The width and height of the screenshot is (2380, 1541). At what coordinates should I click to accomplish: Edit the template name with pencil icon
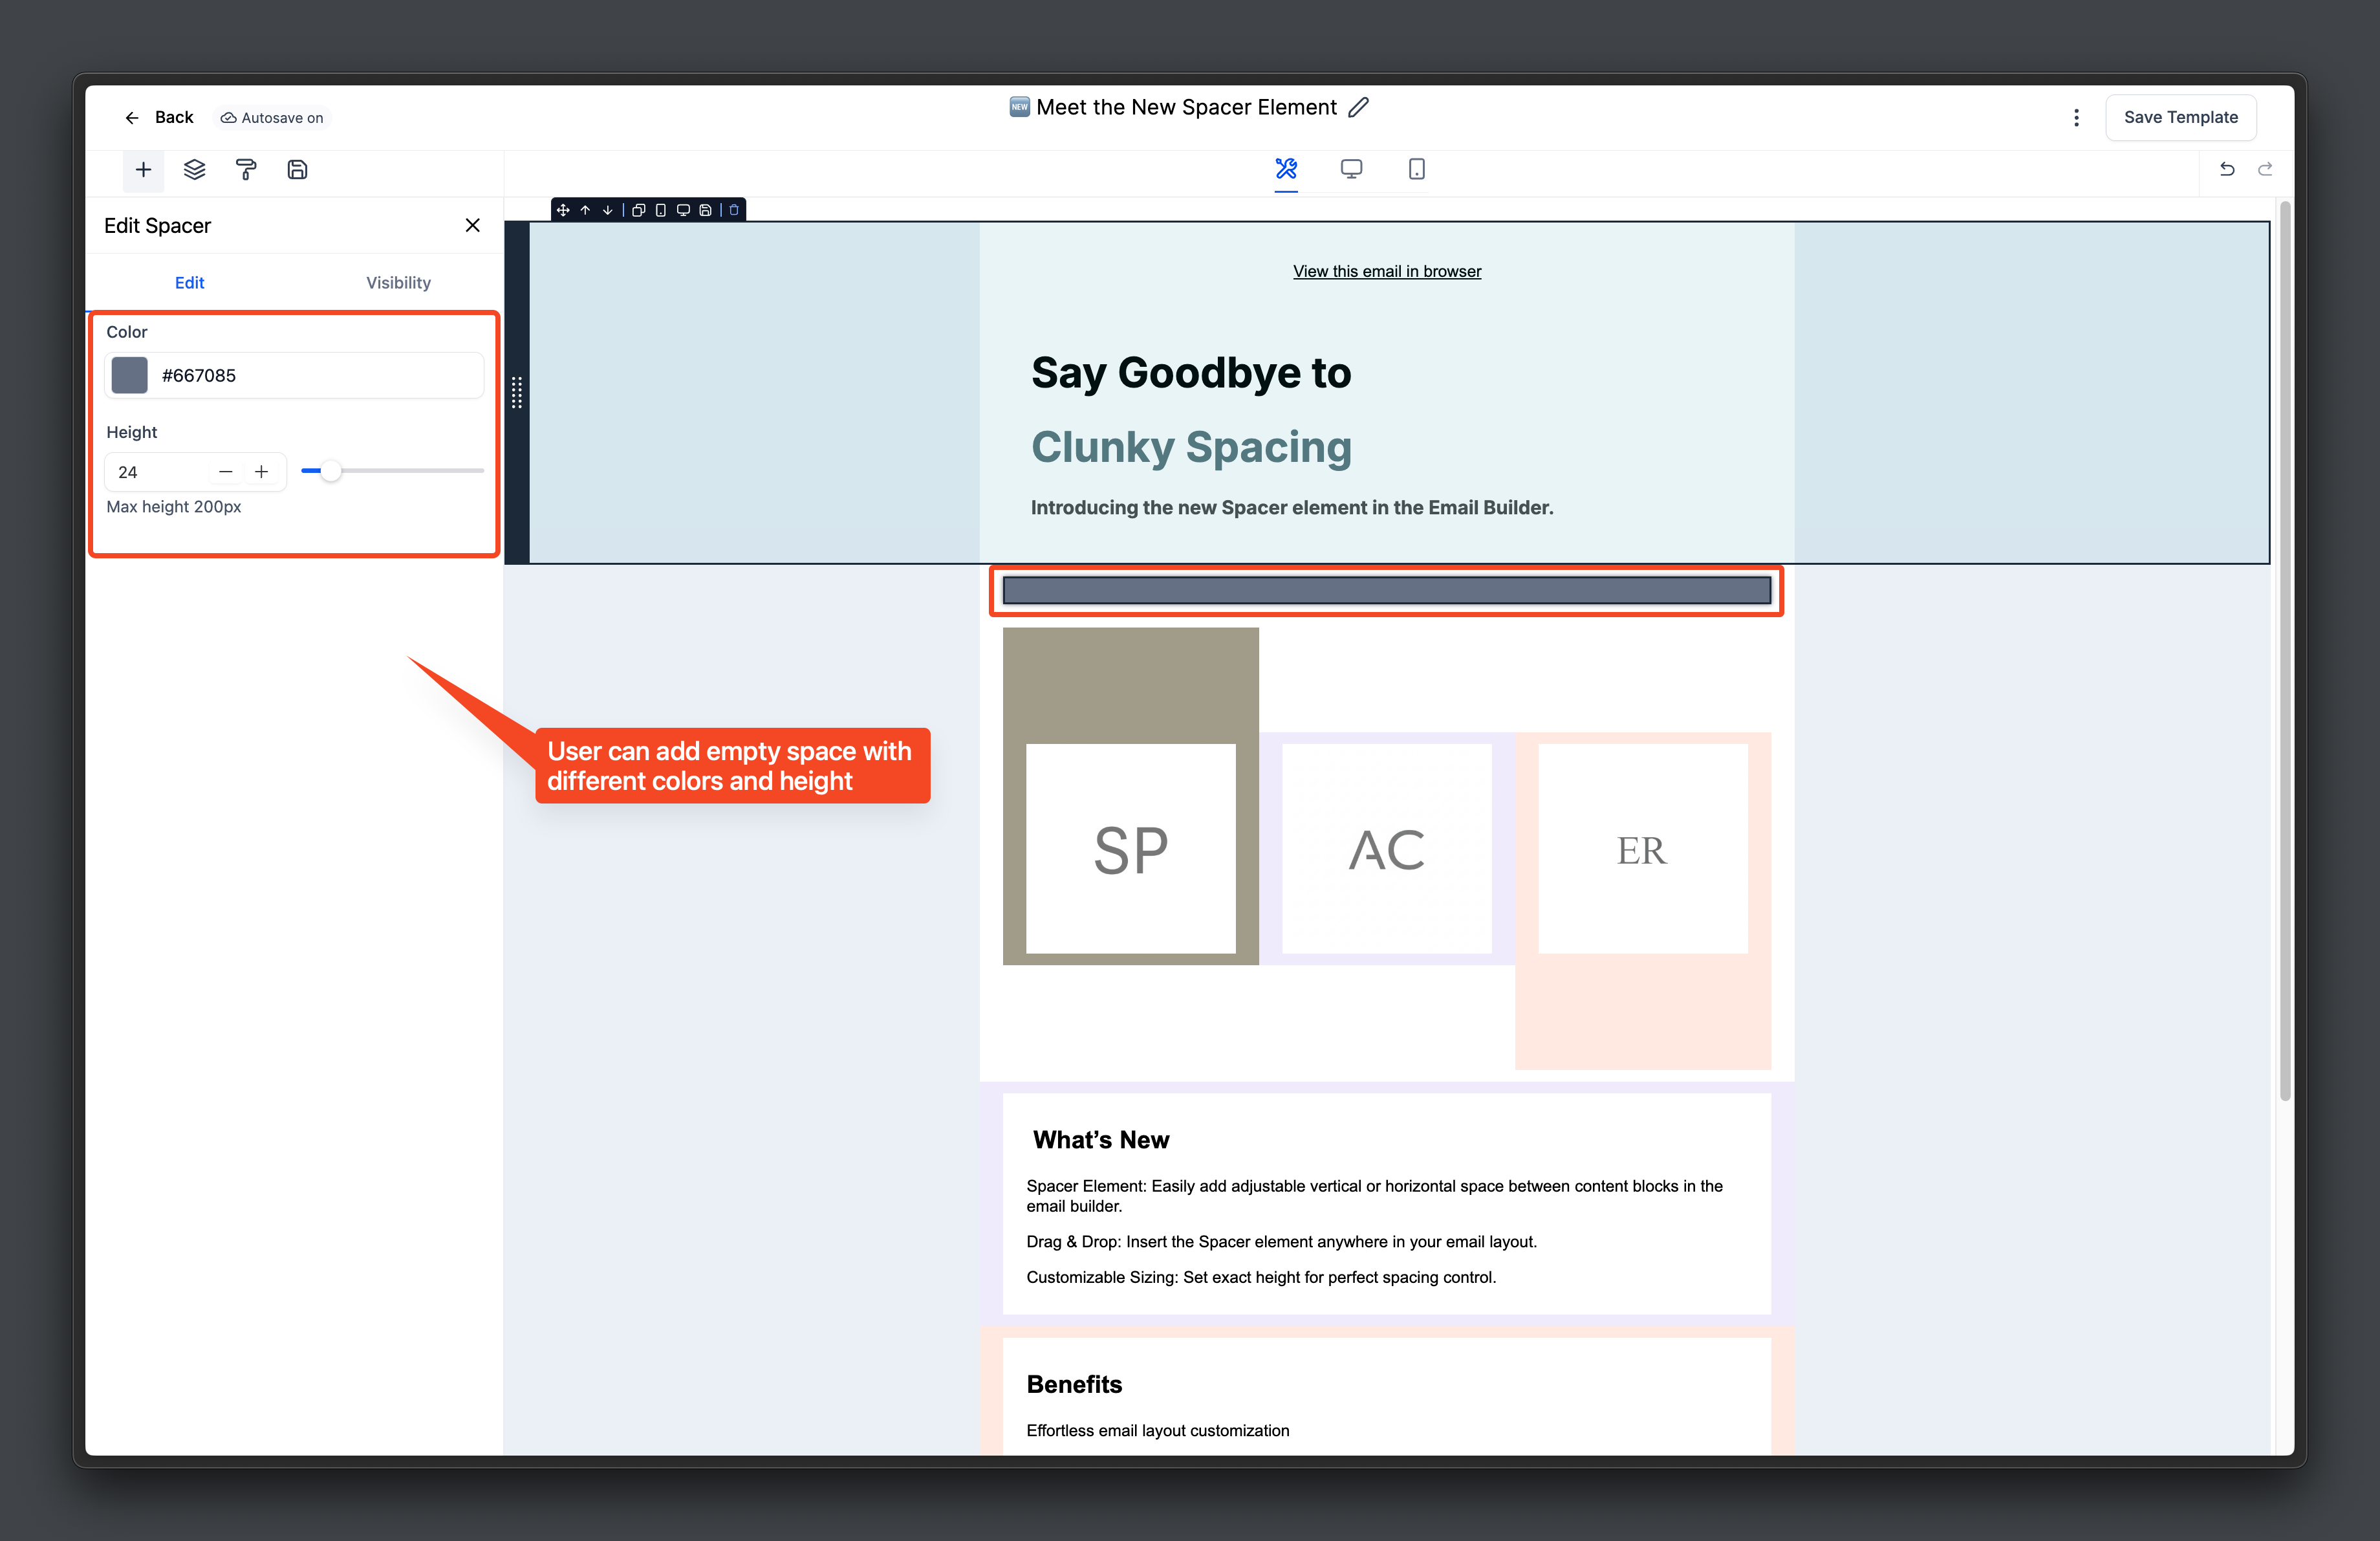1358,107
